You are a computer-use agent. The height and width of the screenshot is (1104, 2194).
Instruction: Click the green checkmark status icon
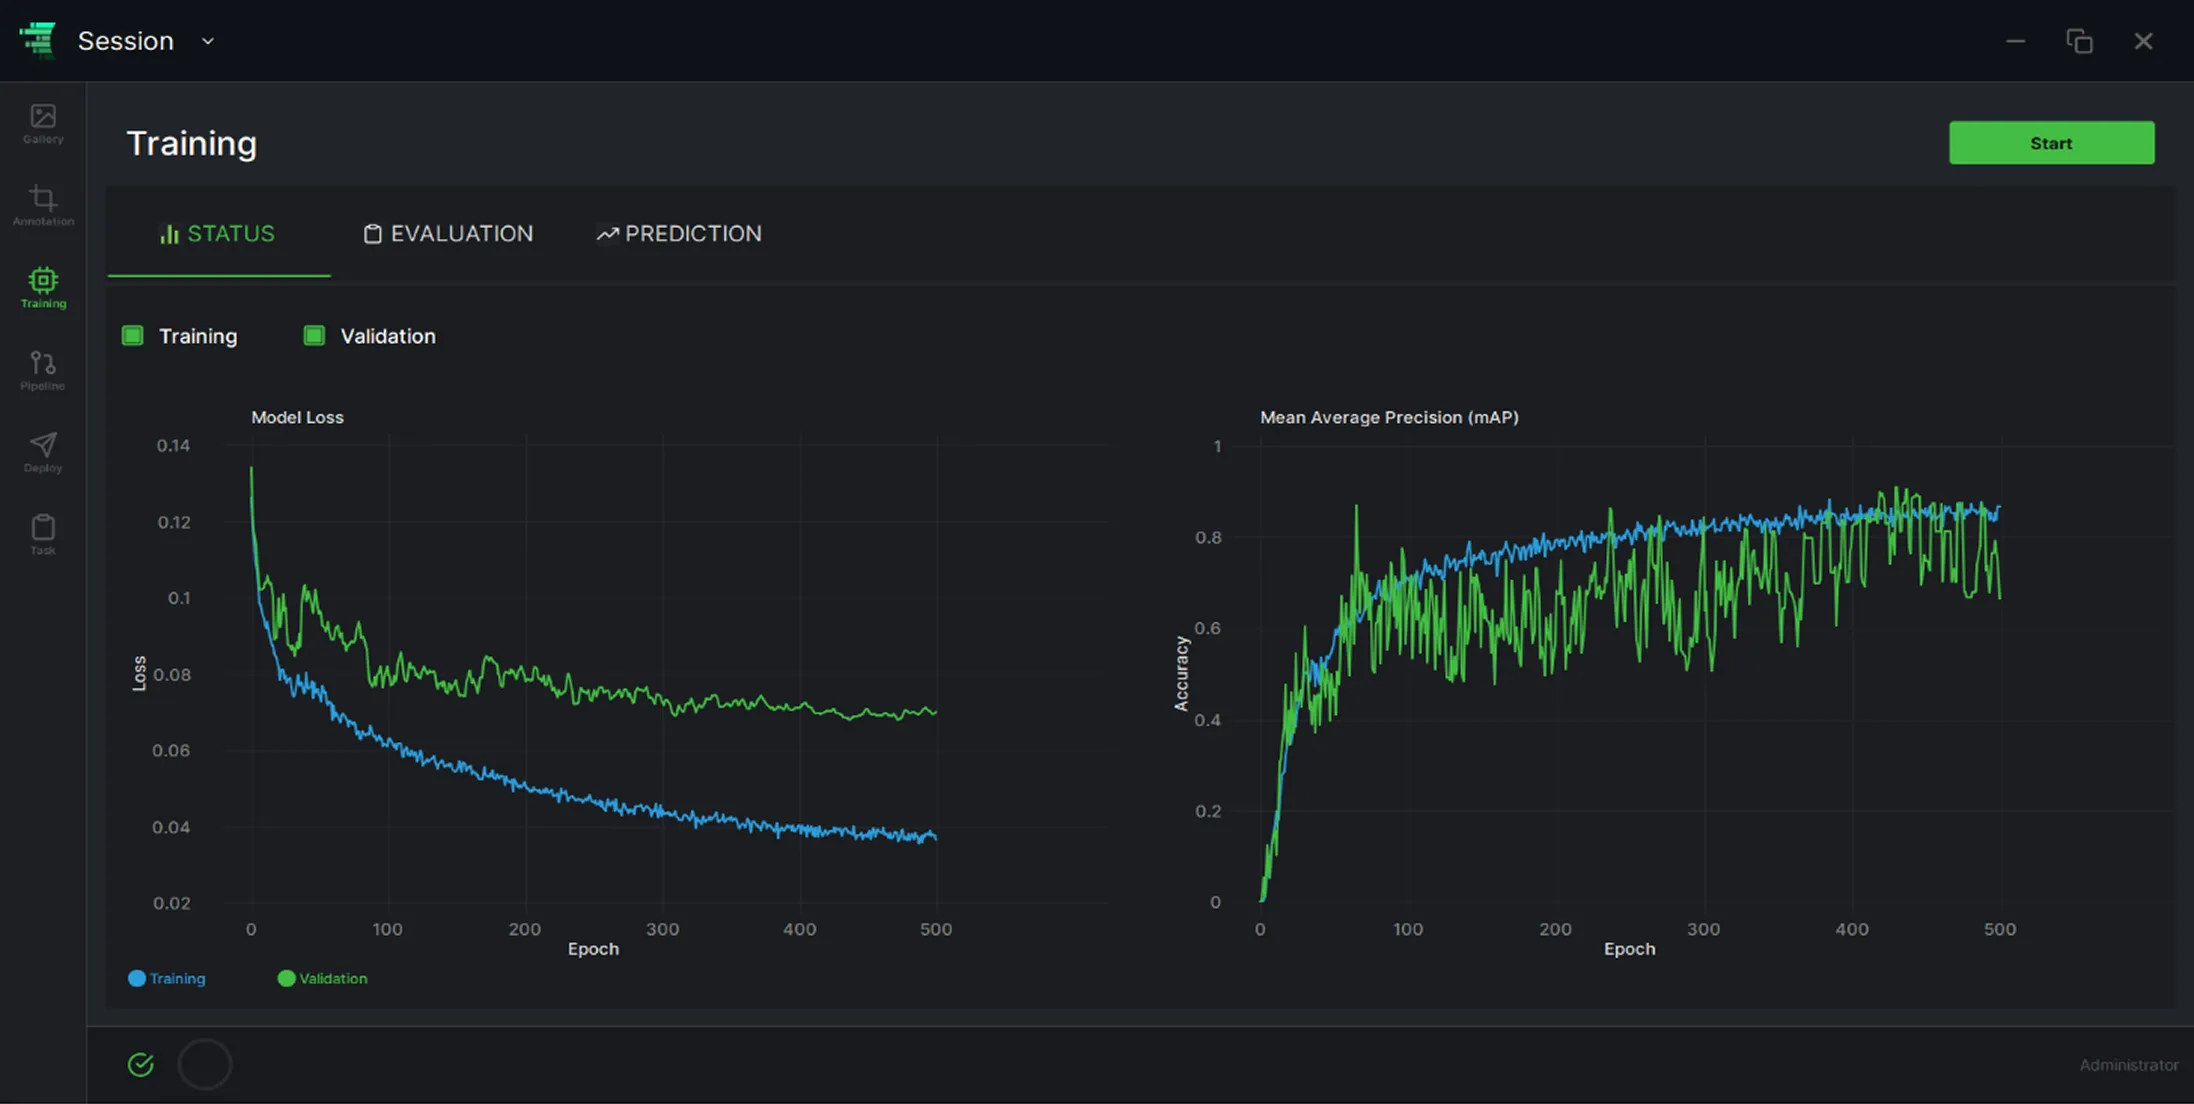[141, 1065]
